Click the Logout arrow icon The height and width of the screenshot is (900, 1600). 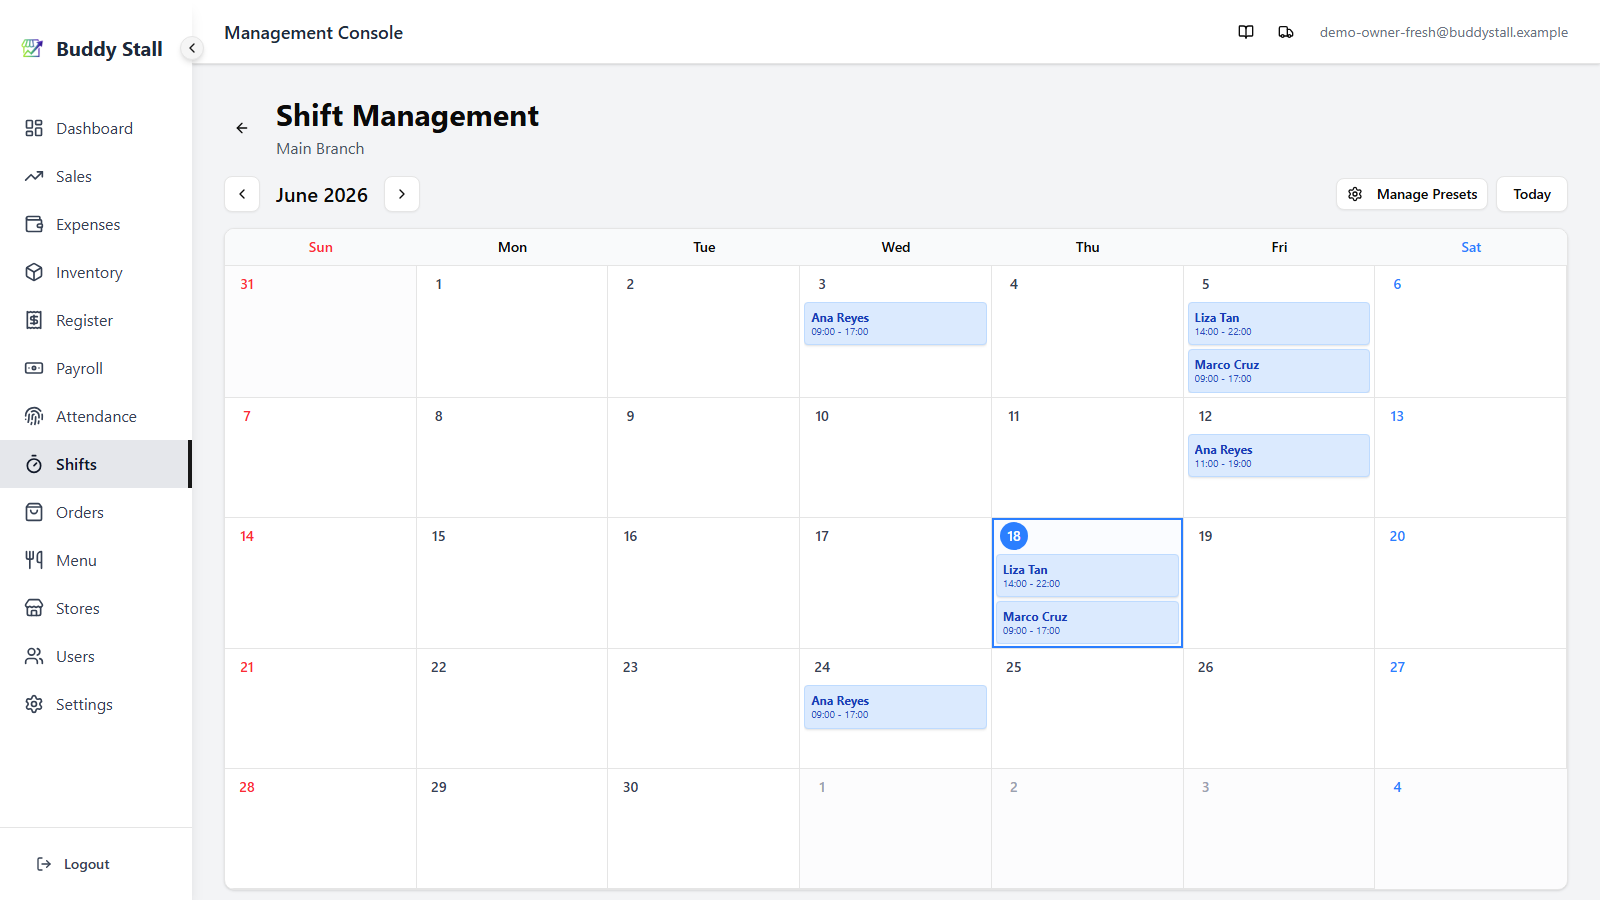click(x=44, y=864)
